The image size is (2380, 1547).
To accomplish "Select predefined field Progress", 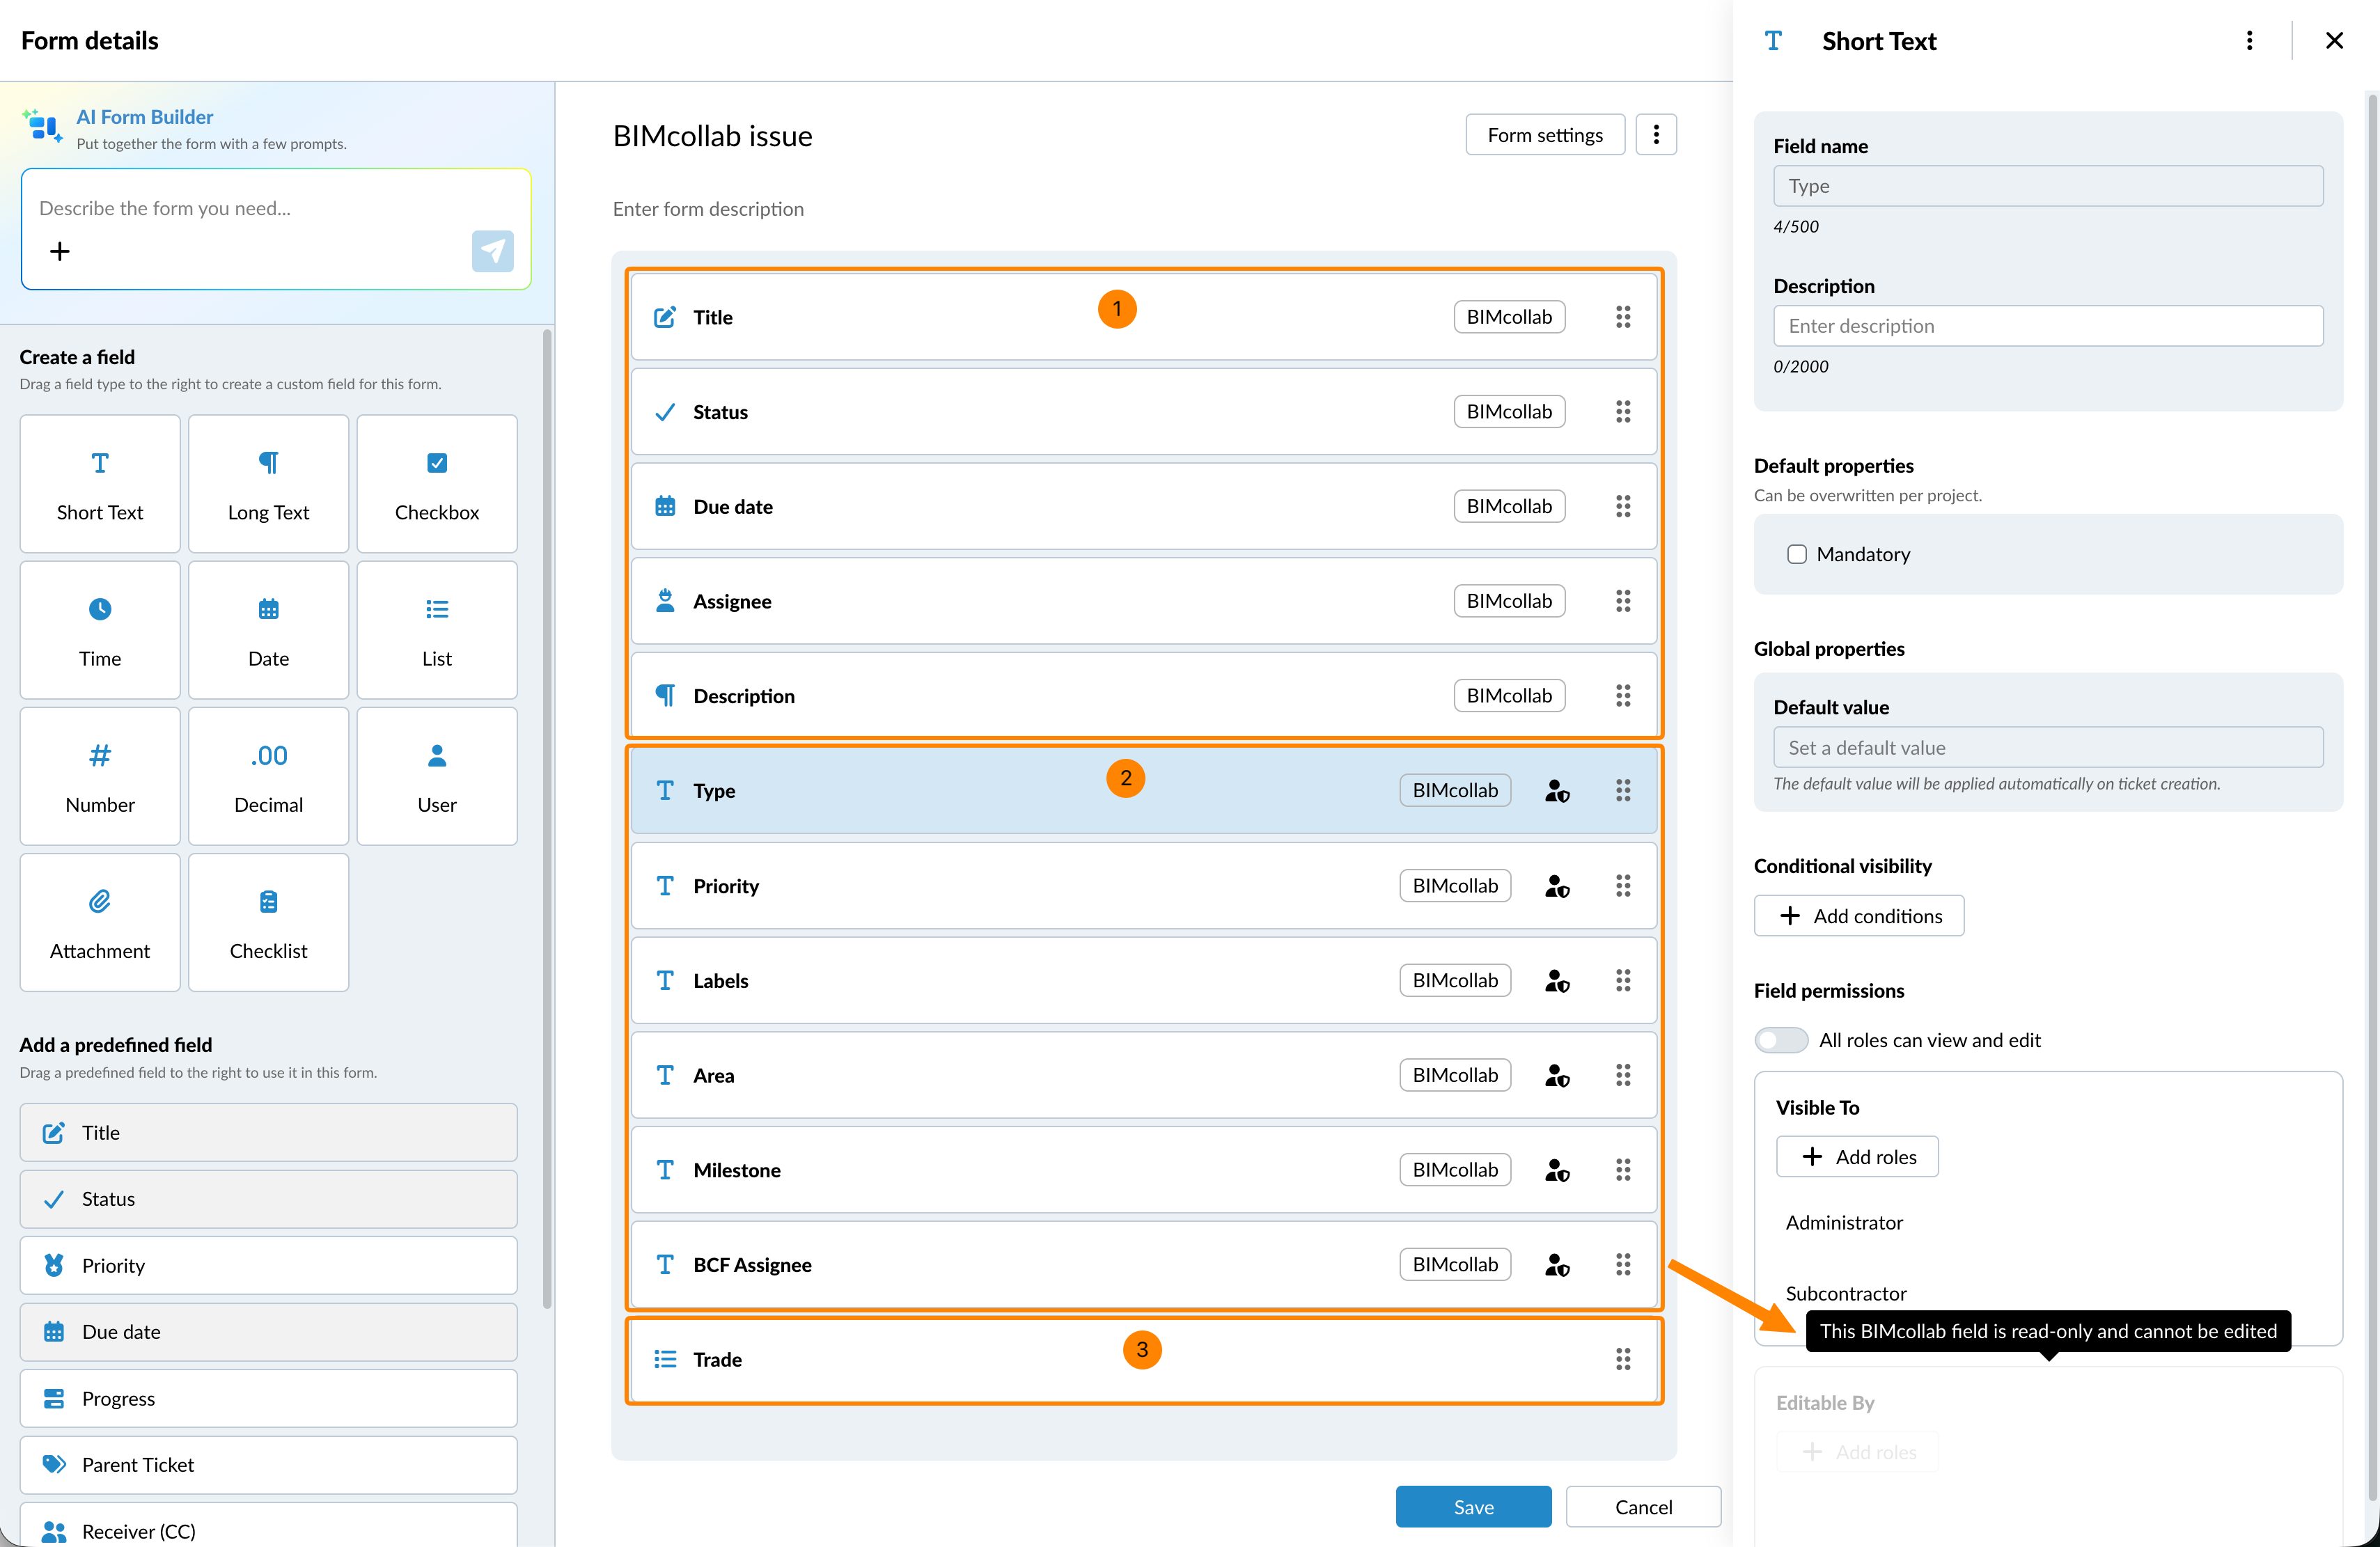I will (268, 1398).
